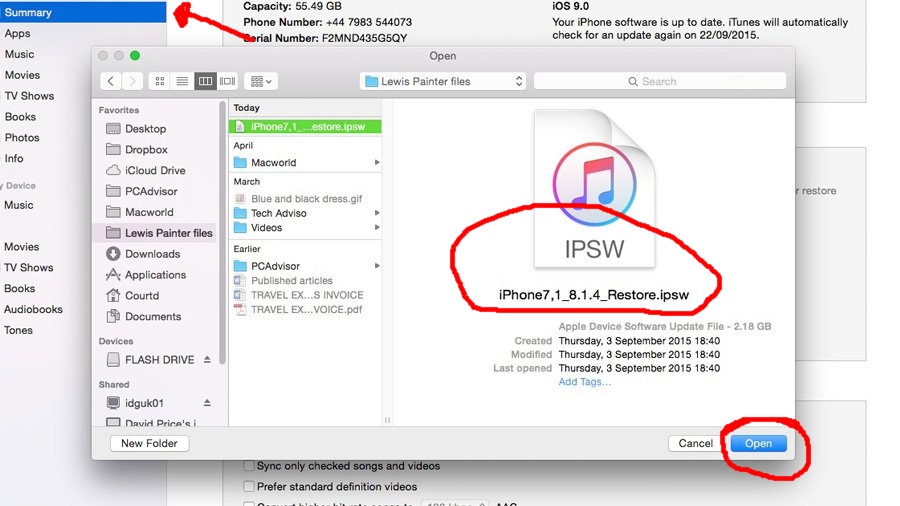This screenshot has height=506, width=900.
Task: Open Tones on device in iTunes
Action: click(x=18, y=330)
